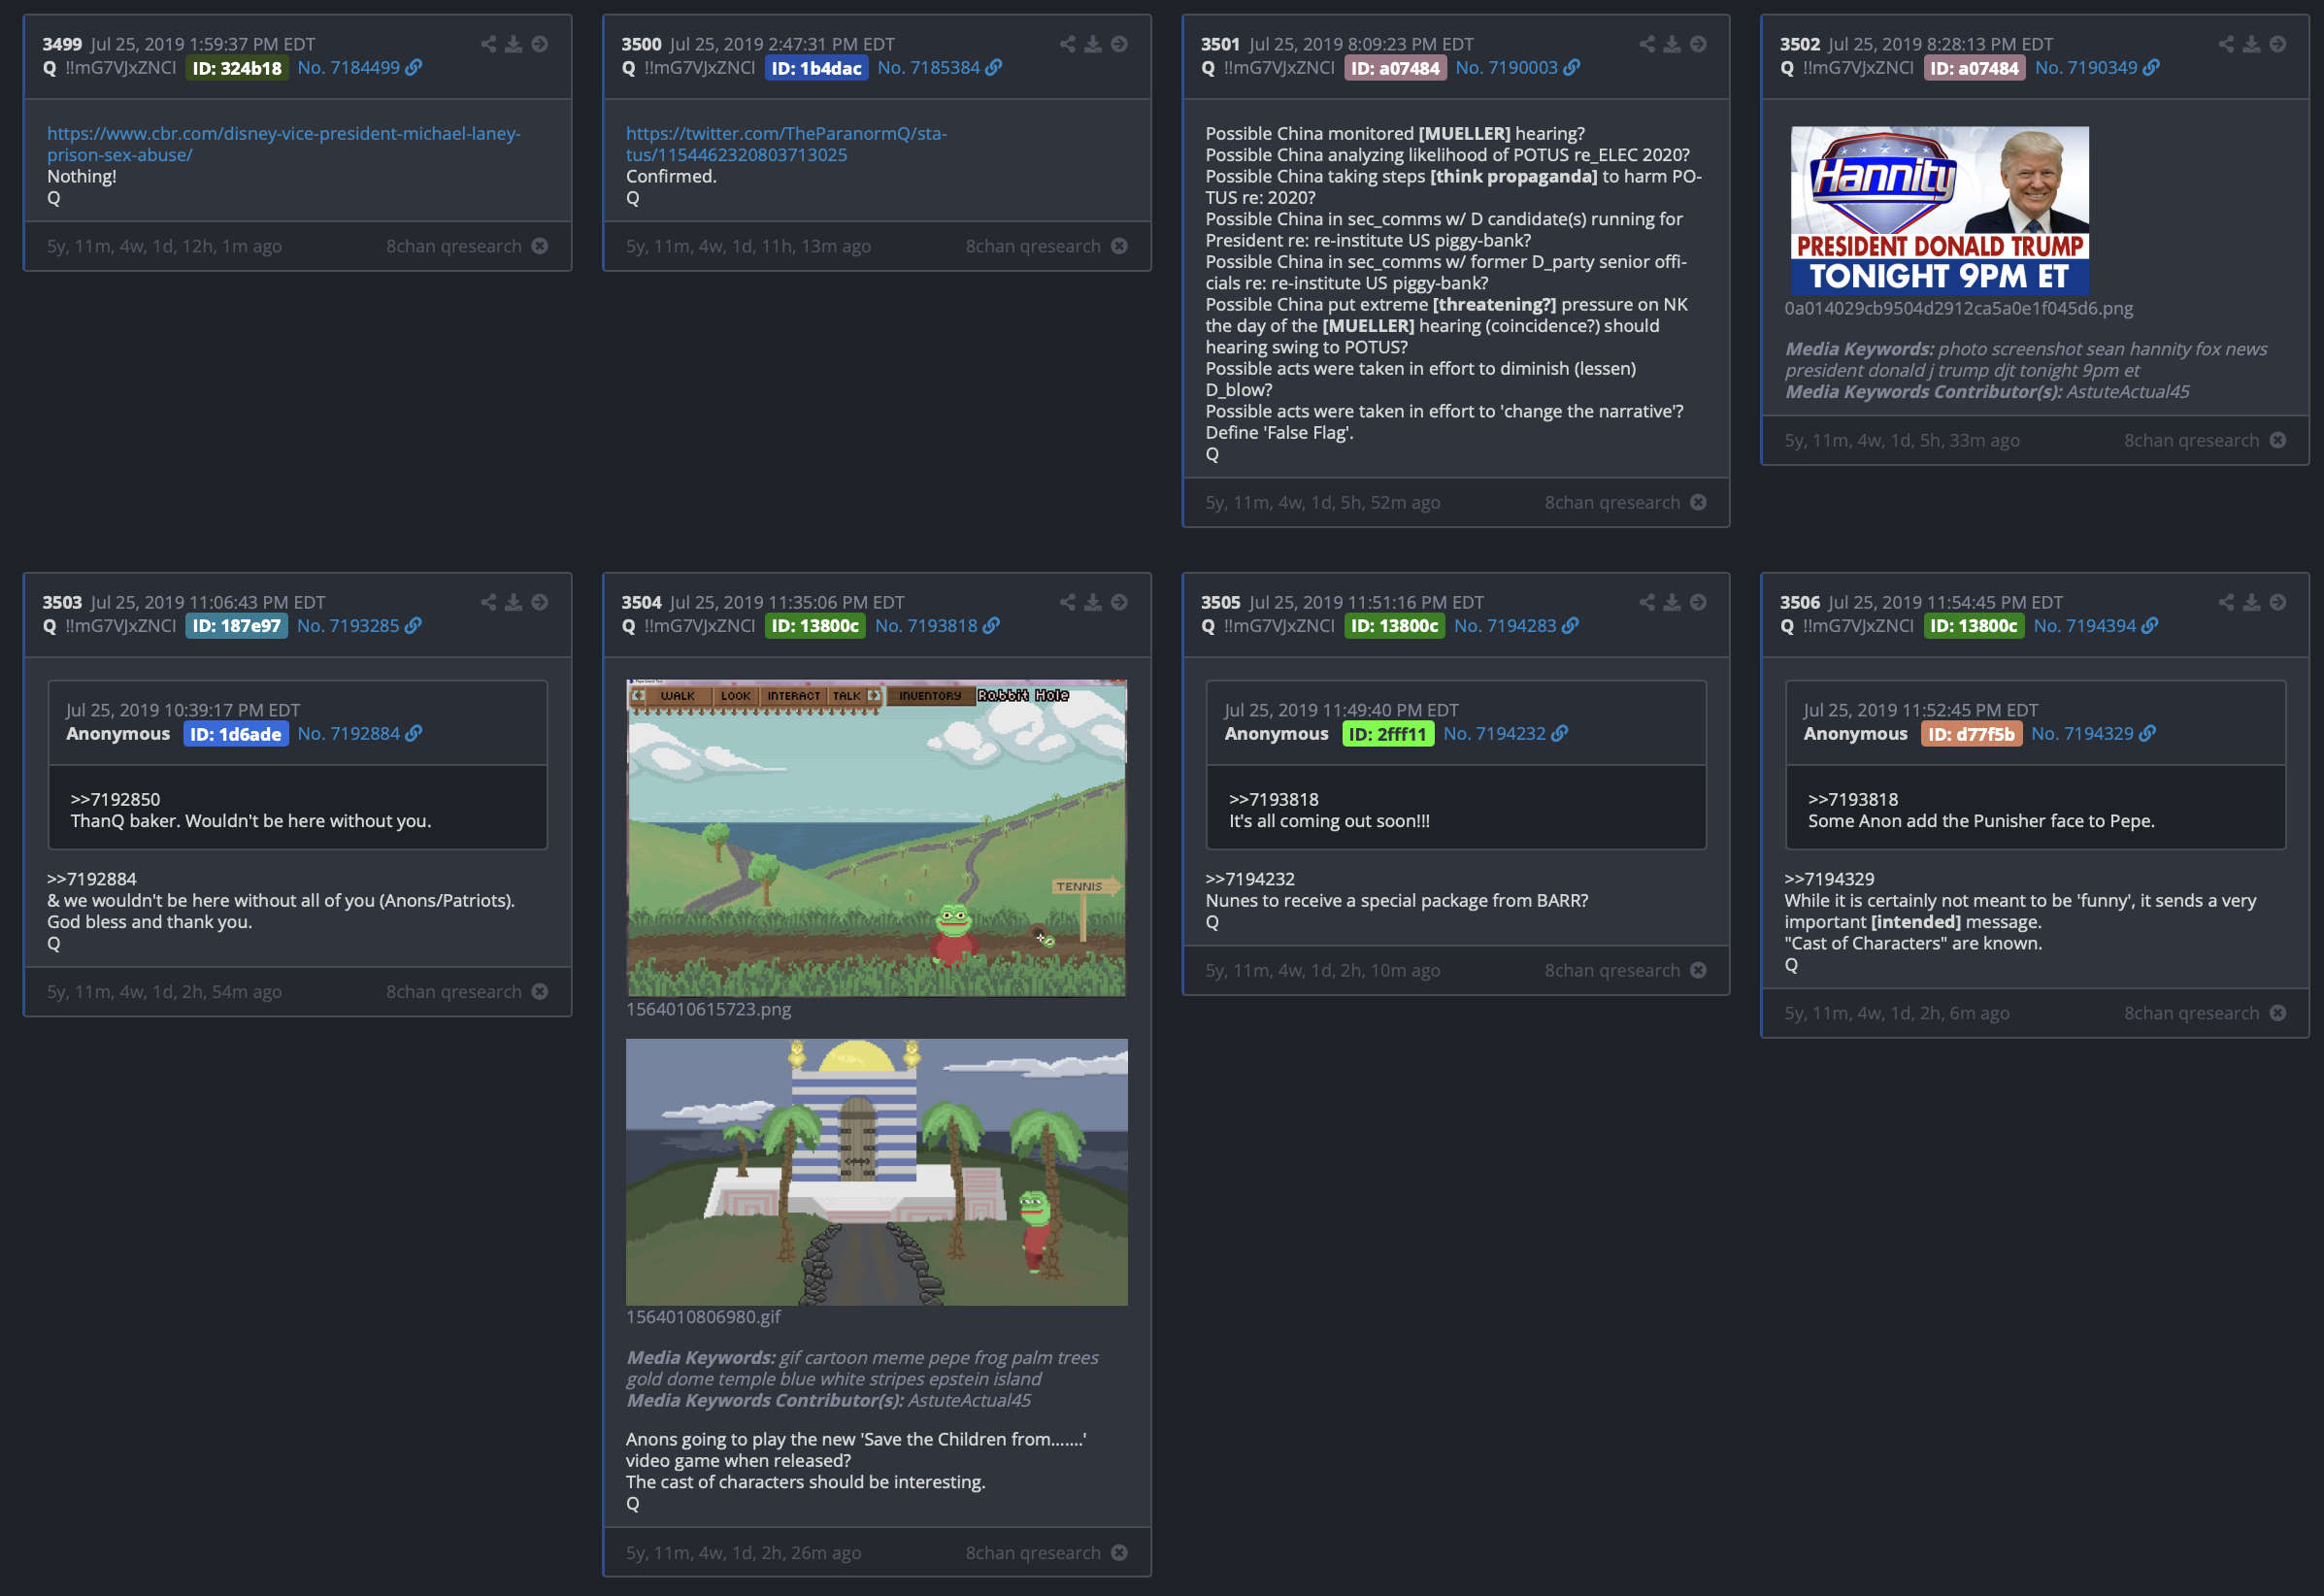Click arrow icon on post 3499

point(540,44)
